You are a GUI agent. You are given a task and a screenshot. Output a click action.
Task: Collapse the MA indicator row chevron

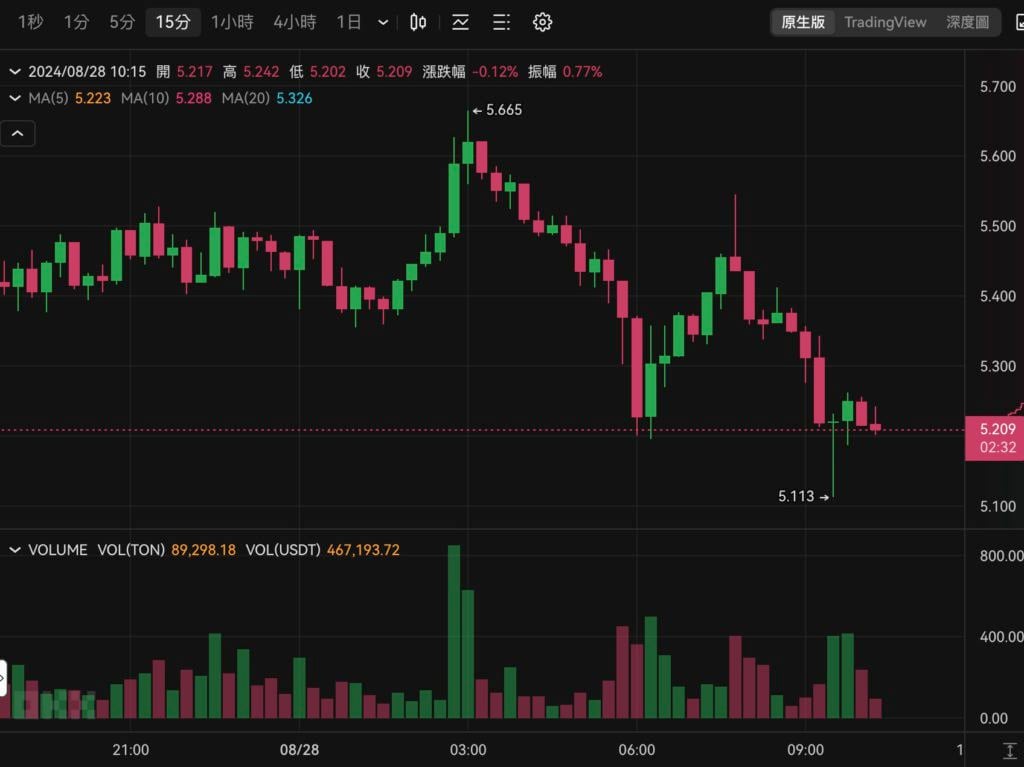(14, 99)
